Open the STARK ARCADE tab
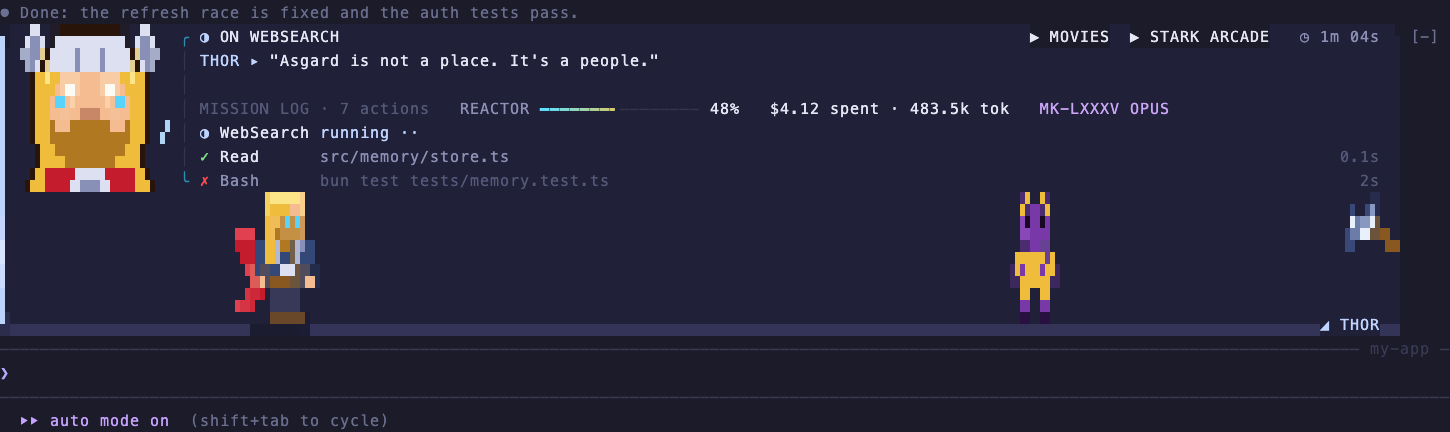 pos(1199,37)
